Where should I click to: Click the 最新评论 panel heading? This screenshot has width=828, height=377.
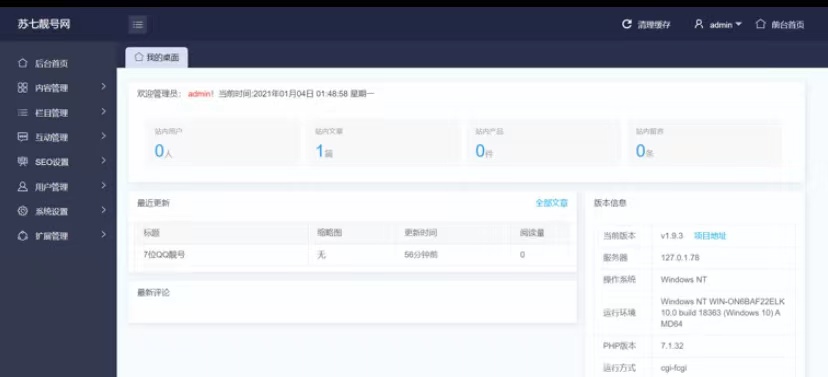coord(153,293)
